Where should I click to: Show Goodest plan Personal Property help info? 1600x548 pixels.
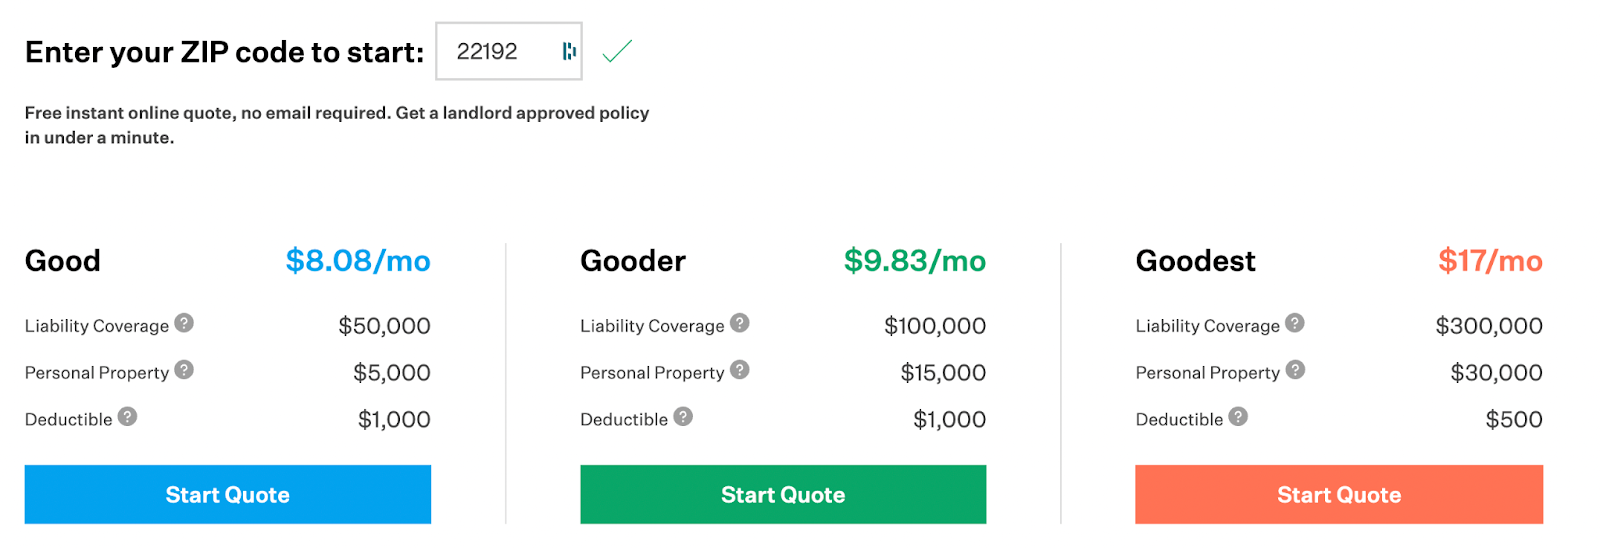tap(1295, 370)
